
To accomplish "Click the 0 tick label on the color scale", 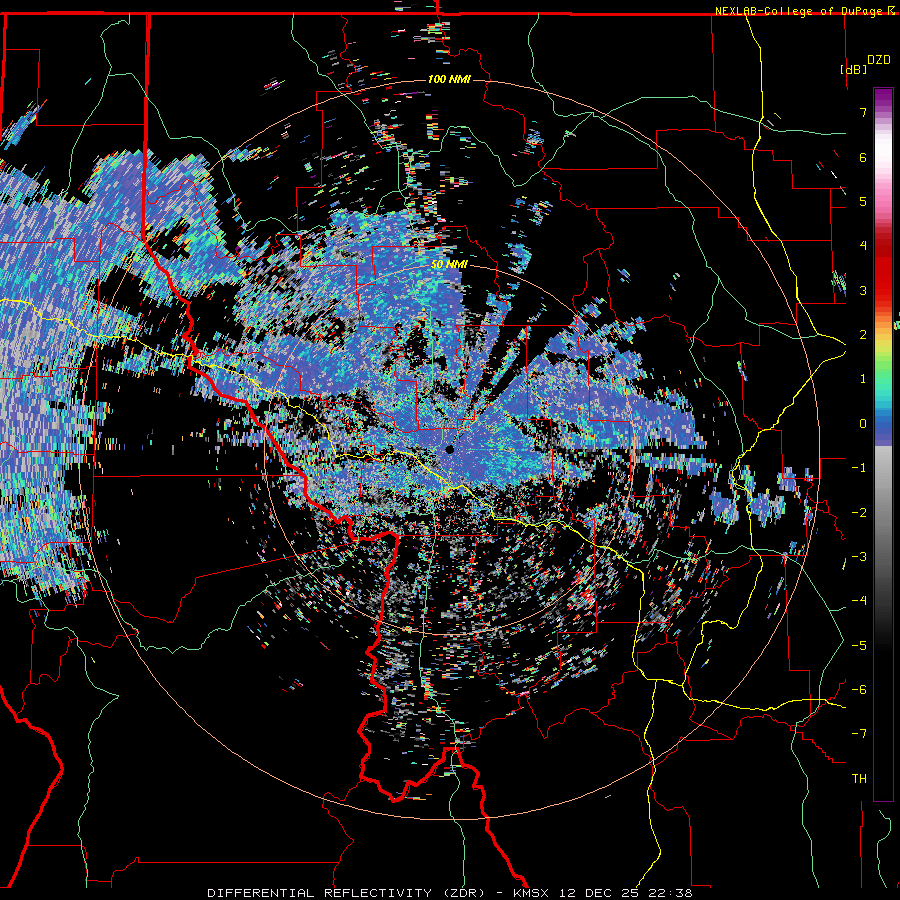I will pyautogui.click(x=863, y=424).
